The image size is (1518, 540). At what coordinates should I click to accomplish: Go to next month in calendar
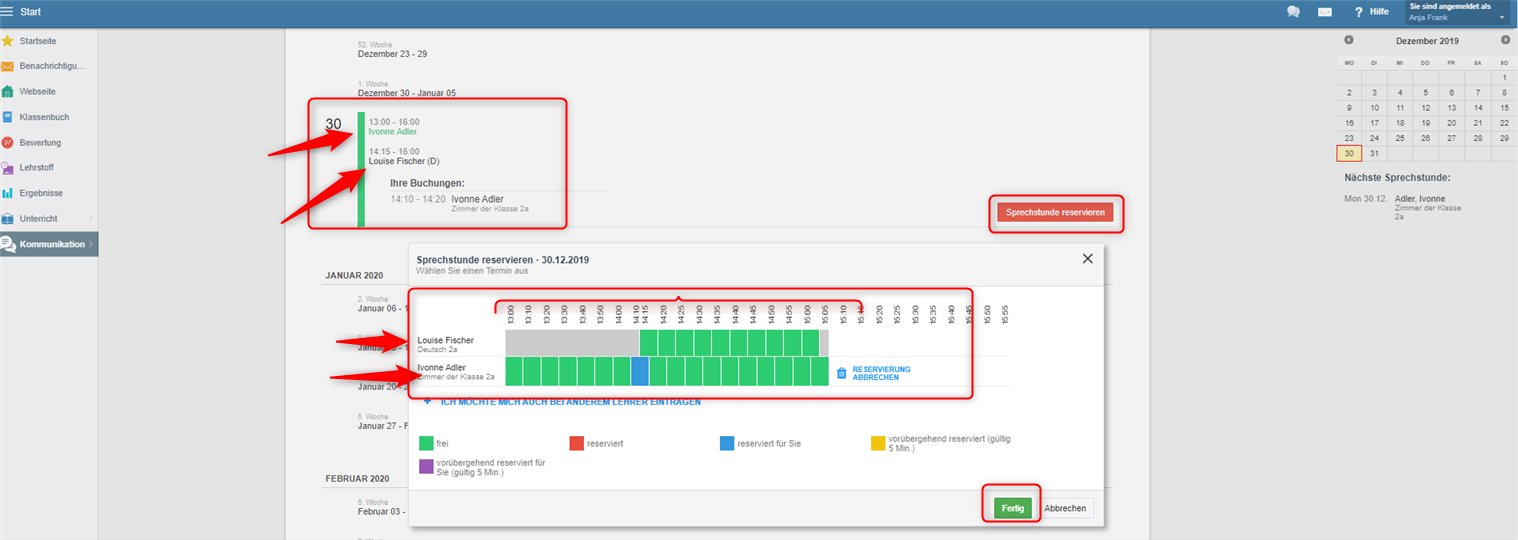click(1505, 40)
